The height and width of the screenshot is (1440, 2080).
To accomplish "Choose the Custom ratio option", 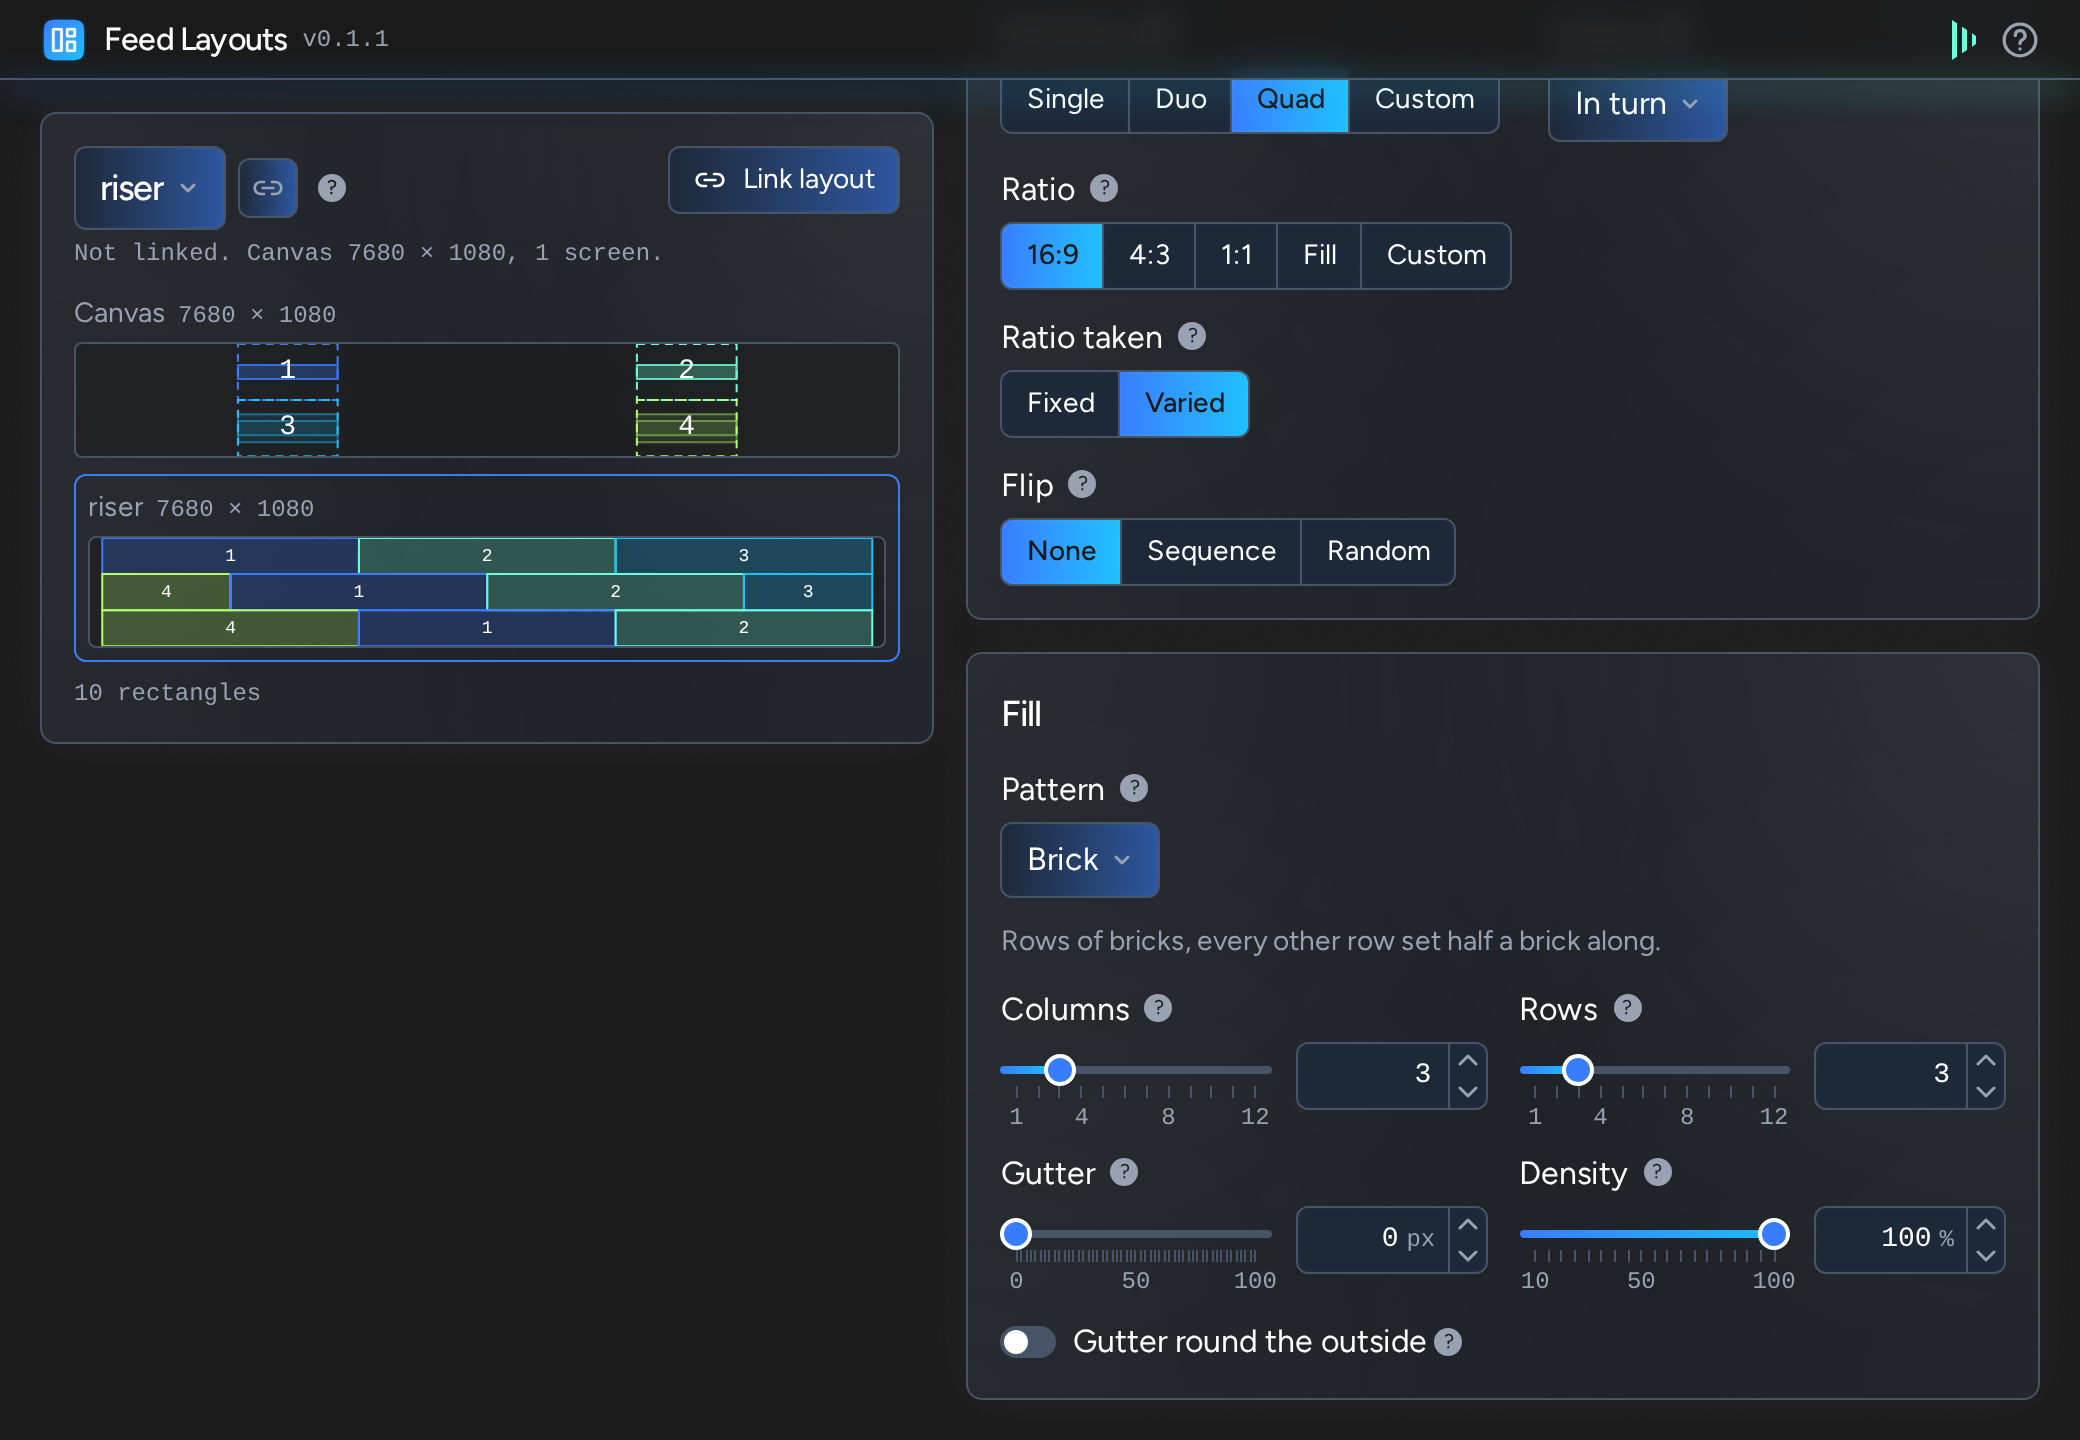I will 1436,255.
